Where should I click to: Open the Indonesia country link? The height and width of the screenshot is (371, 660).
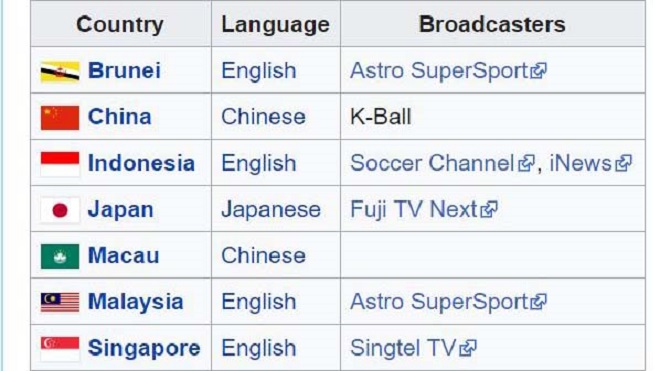[141, 163]
